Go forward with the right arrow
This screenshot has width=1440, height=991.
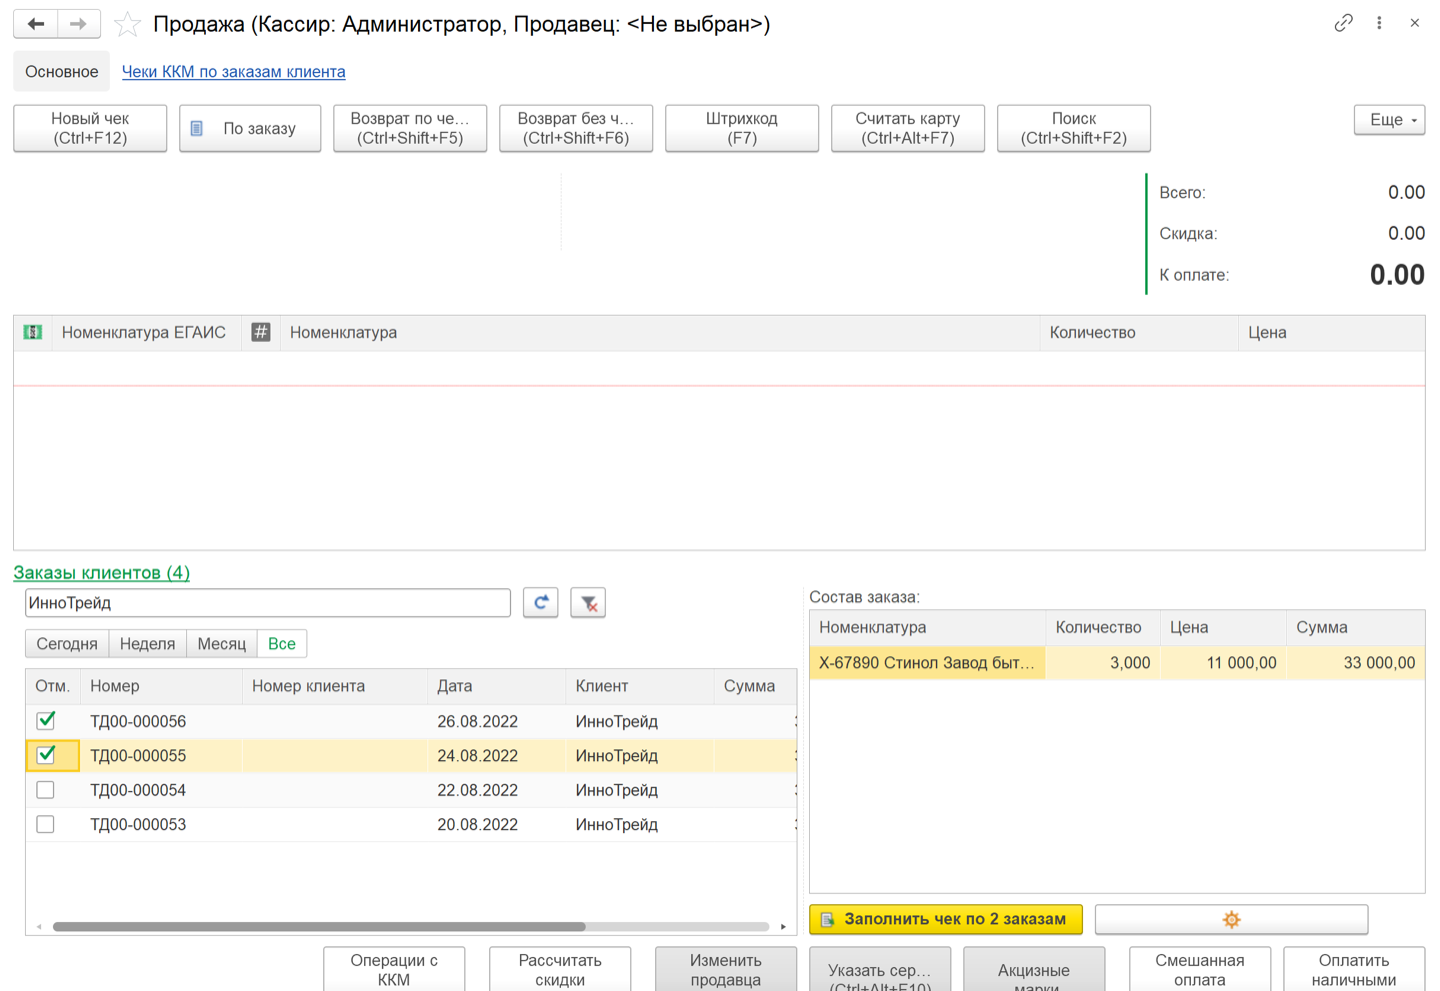pyautogui.click(x=79, y=24)
